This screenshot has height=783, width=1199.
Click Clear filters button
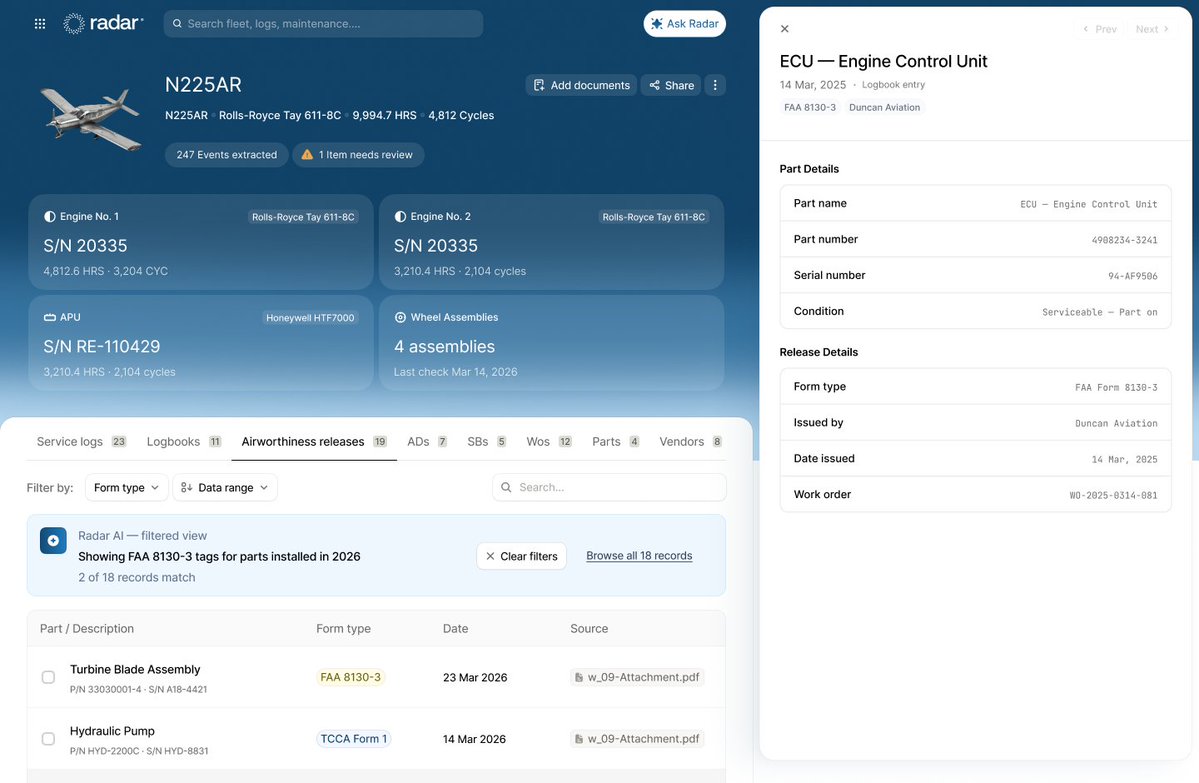tap(522, 556)
